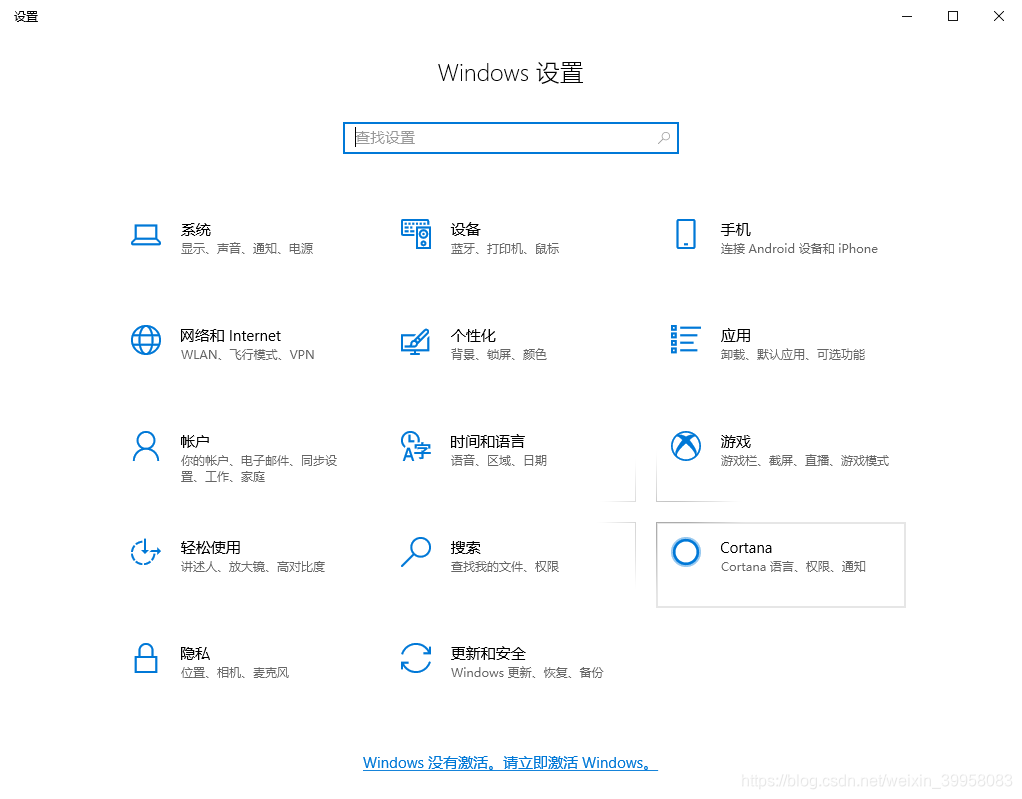The image size is (1022, 799).
Task: Select the 系统 category title
Action: tap(196, 229)
